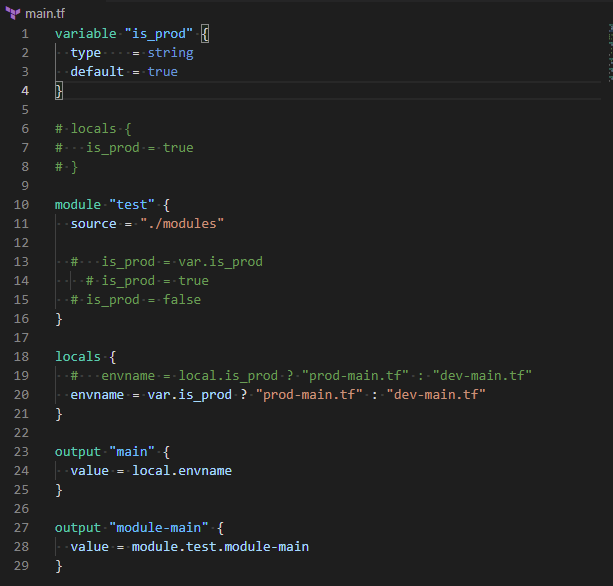Click line number 10 in the gutter
Image resolution: width=613 pixels, height=586 pixels.
pos(21,205)
